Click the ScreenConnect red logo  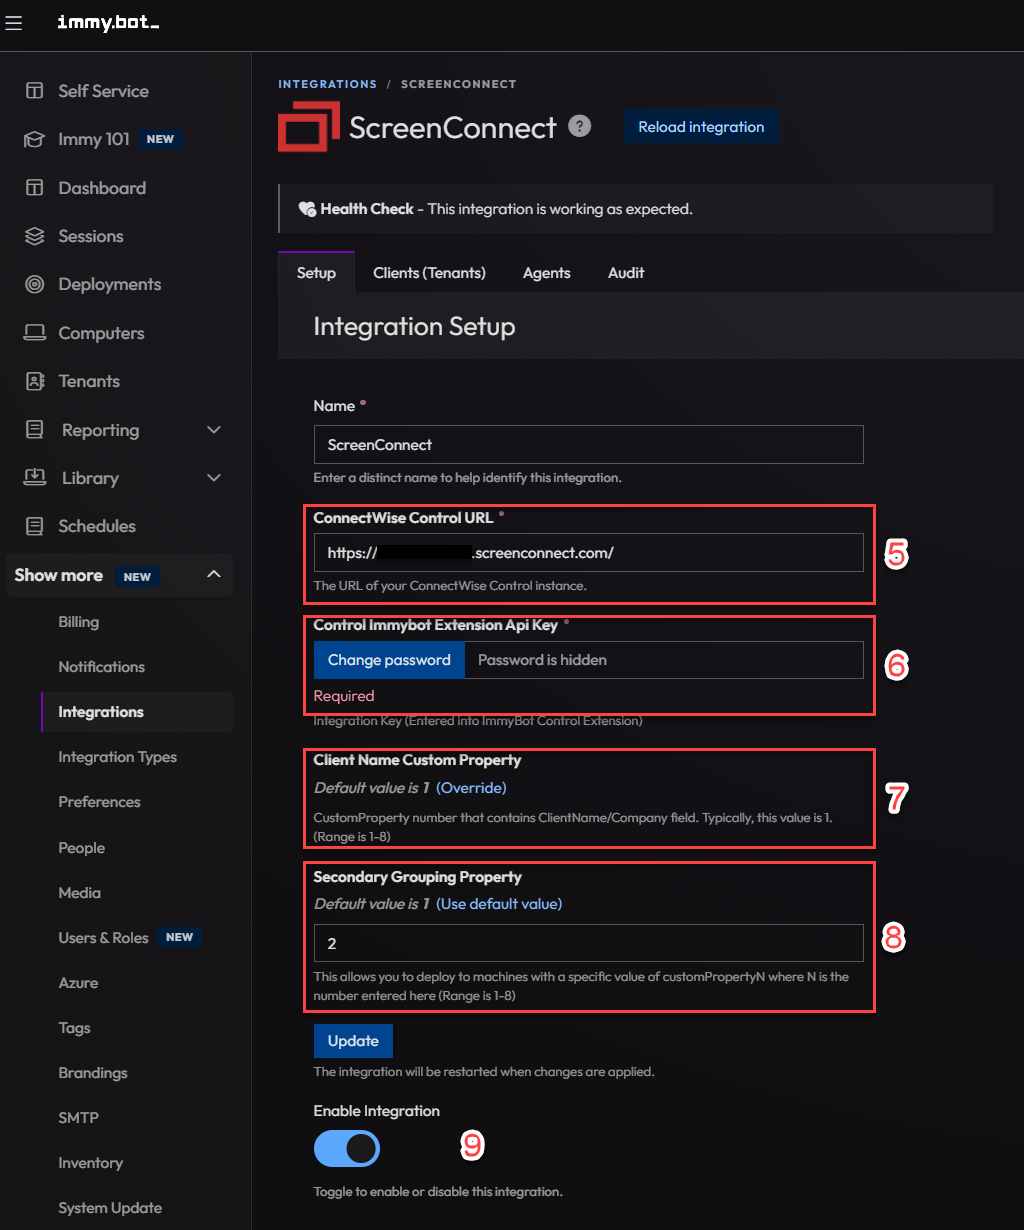(308, 128)
